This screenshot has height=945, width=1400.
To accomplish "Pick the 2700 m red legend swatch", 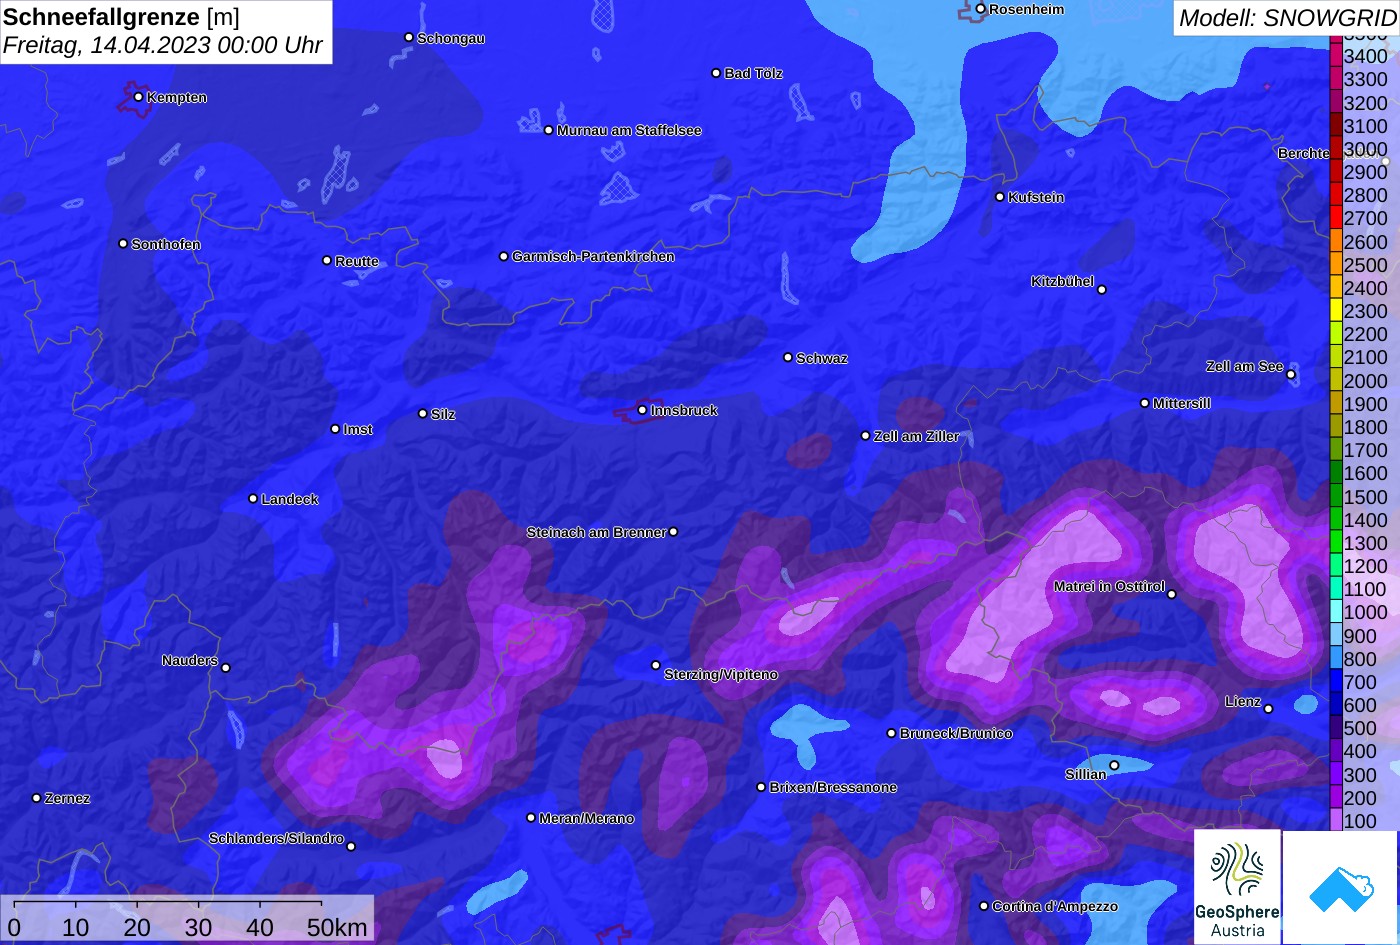I will [x=1335, y=218].
